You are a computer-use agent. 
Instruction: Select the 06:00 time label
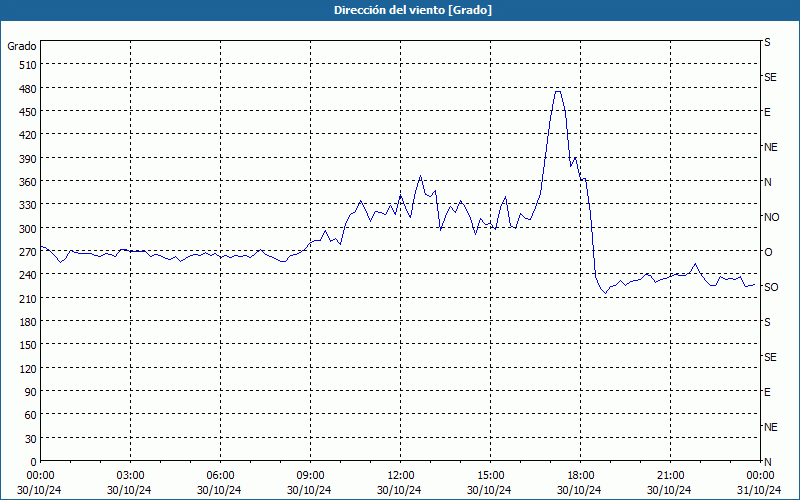pos(220,476)
